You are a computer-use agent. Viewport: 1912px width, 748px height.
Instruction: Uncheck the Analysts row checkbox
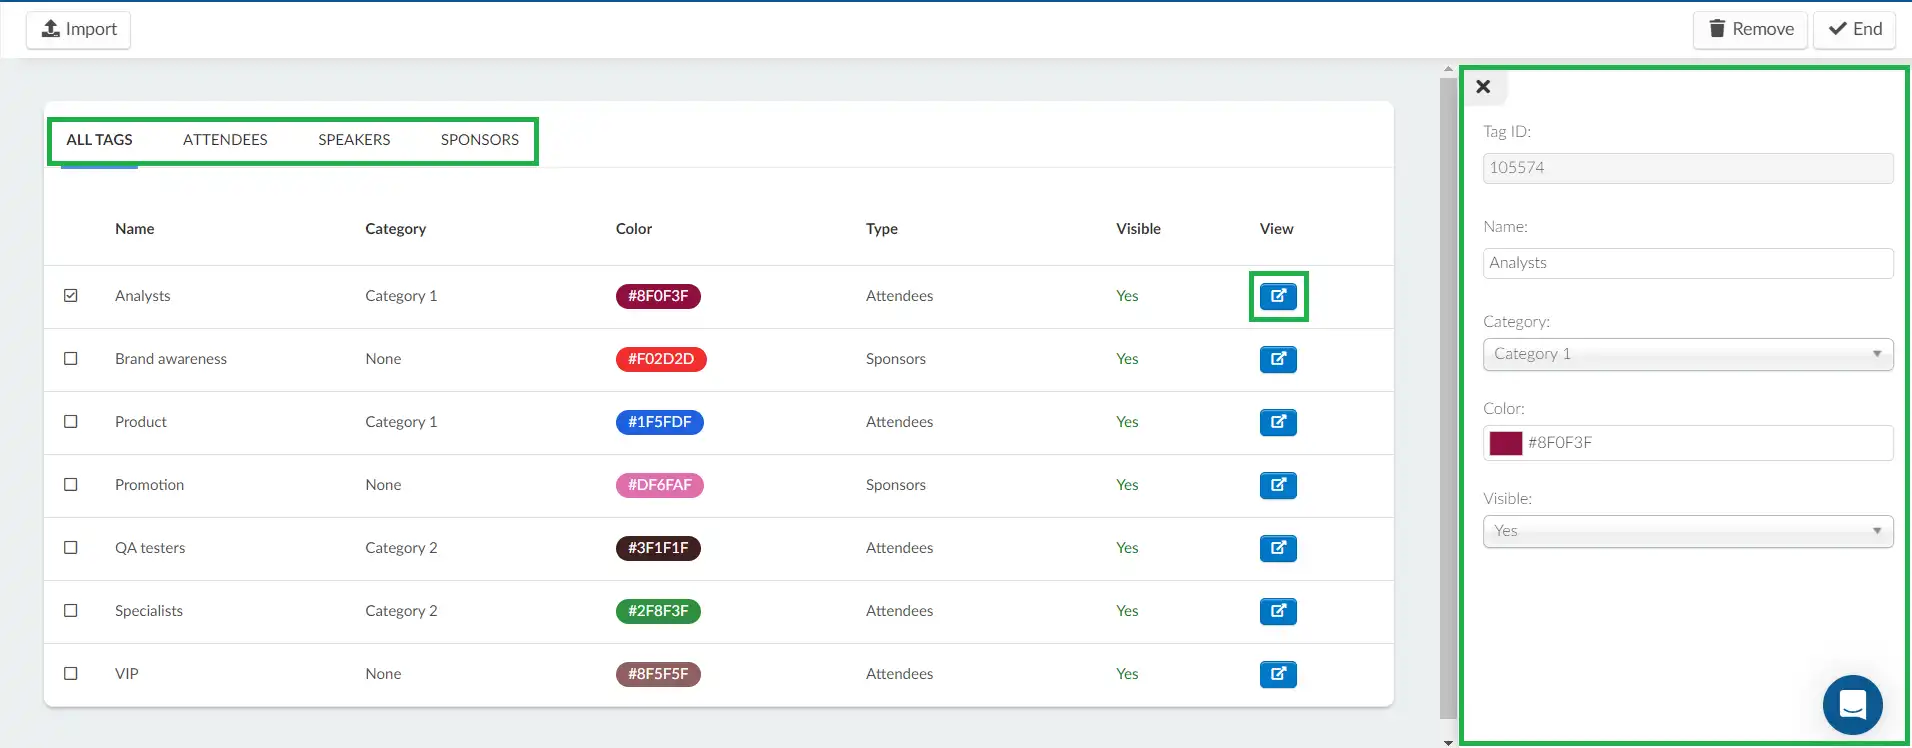tap(71, 296)
